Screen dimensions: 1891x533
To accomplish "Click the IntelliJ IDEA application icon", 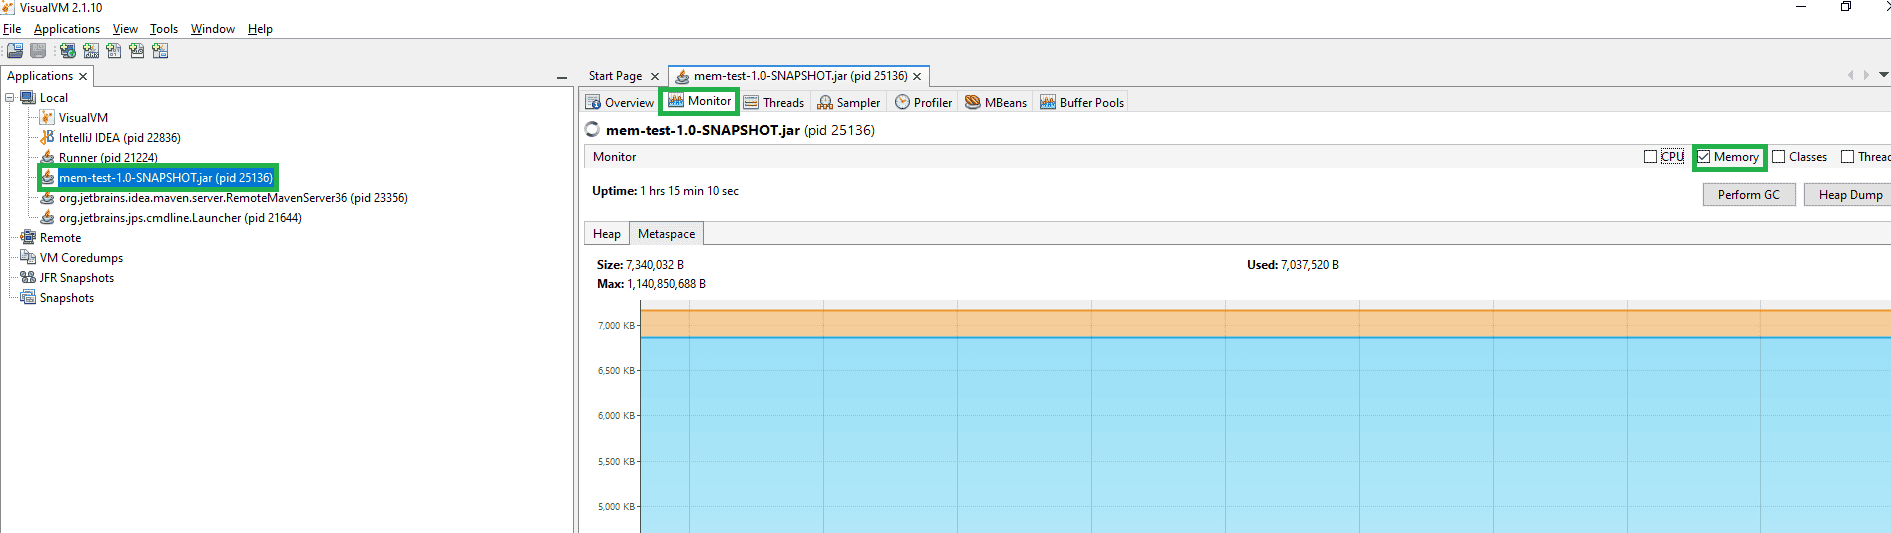I will click(x=47, y=138).
